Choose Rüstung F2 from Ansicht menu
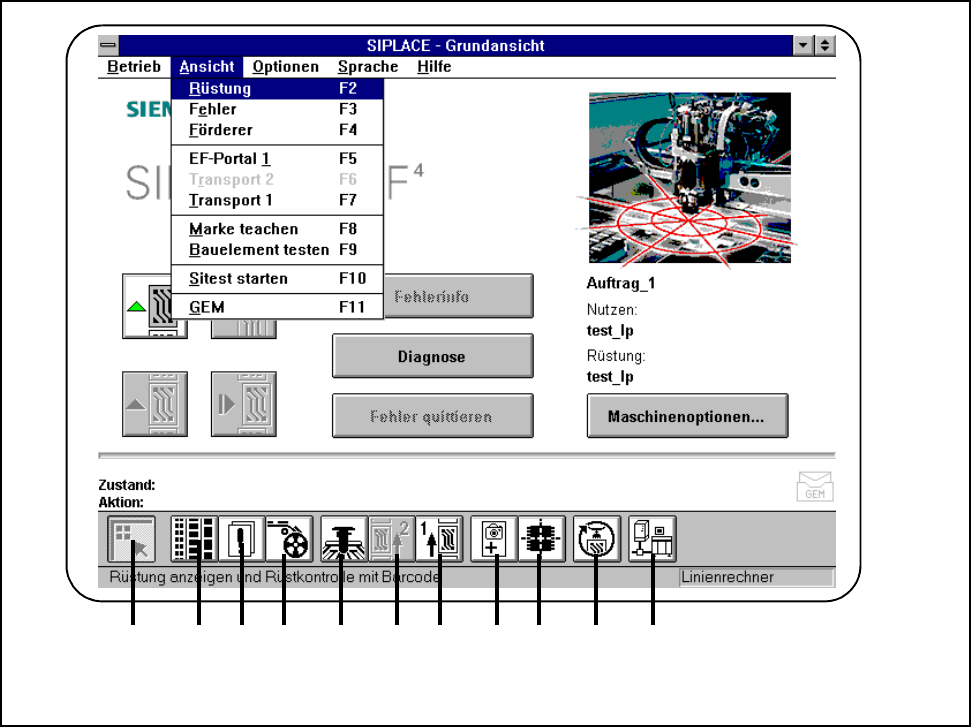The image size is (971, 727). click(277, 89)
